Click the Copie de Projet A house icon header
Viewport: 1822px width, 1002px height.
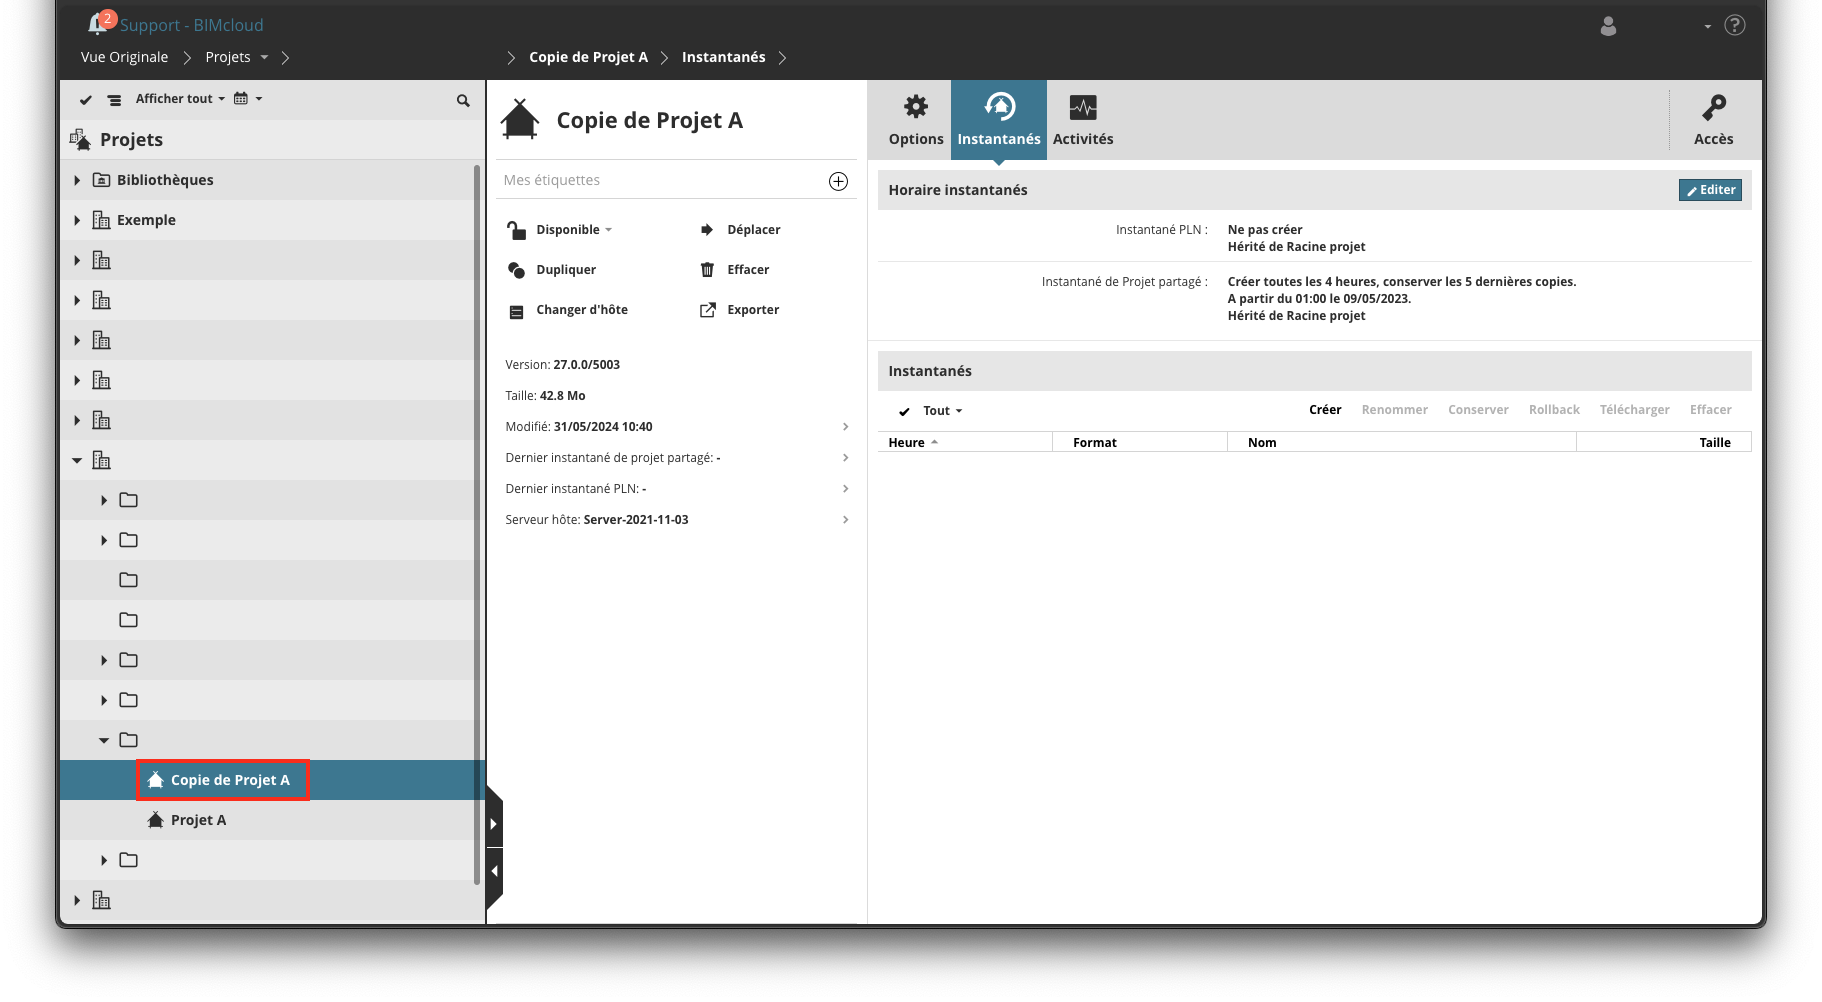coord(520,119)
